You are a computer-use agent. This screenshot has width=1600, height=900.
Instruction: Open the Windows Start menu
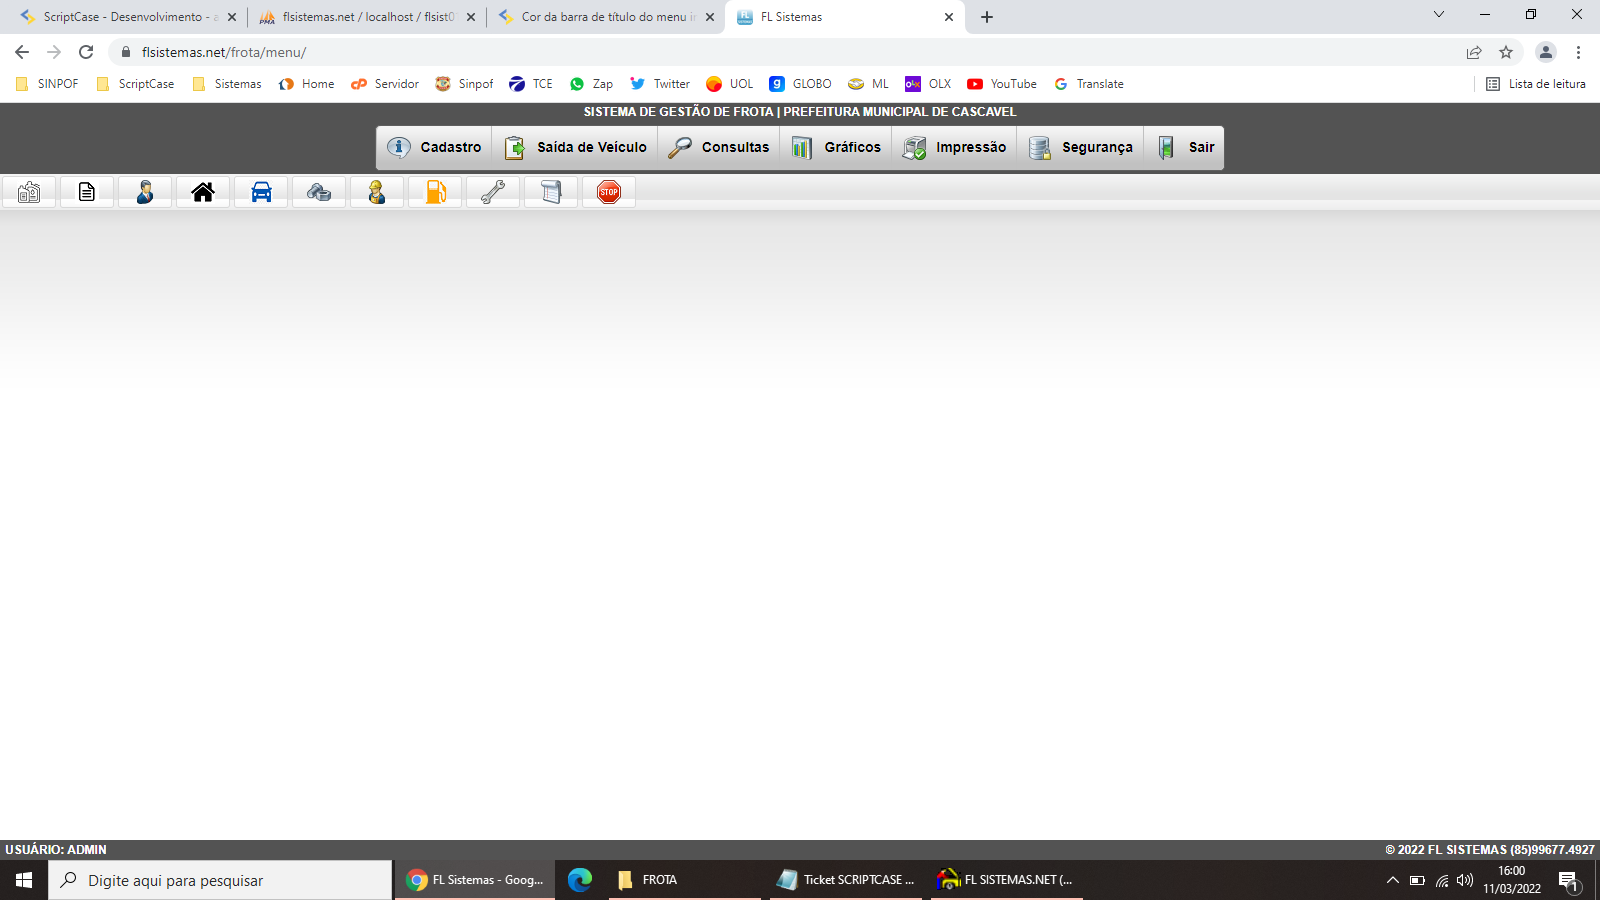point(24,880)
